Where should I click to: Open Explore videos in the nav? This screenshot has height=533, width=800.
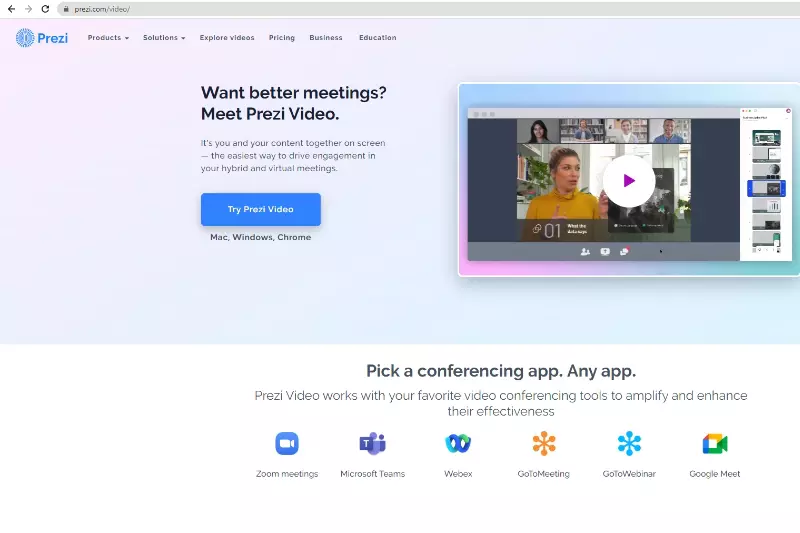click(227, 38)
